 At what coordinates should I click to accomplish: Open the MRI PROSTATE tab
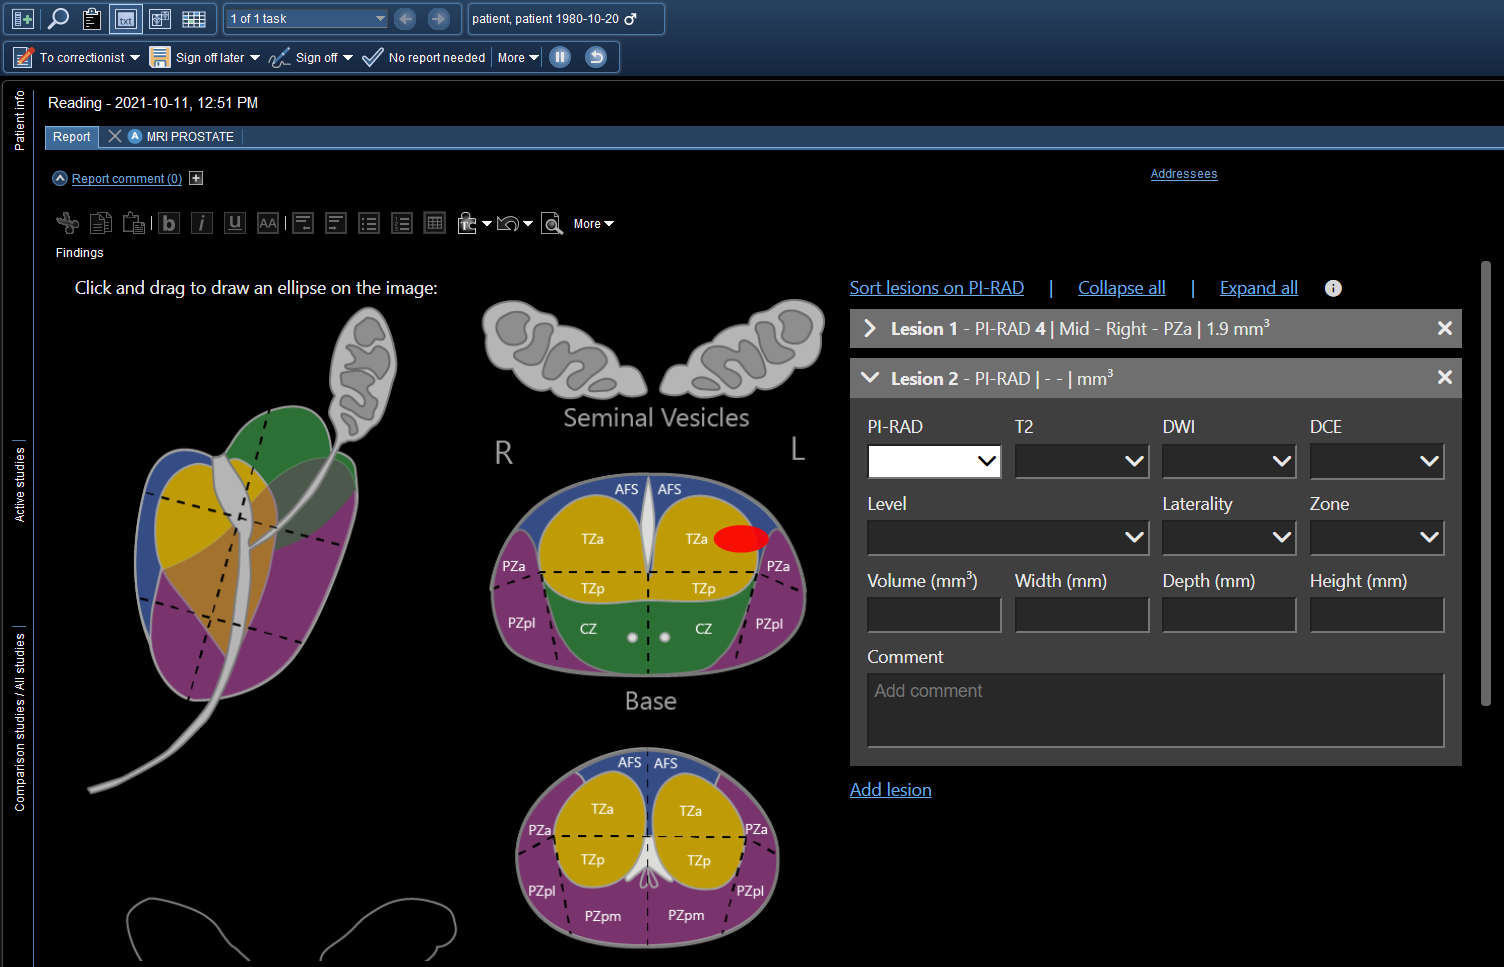click(x=189, y=137)
